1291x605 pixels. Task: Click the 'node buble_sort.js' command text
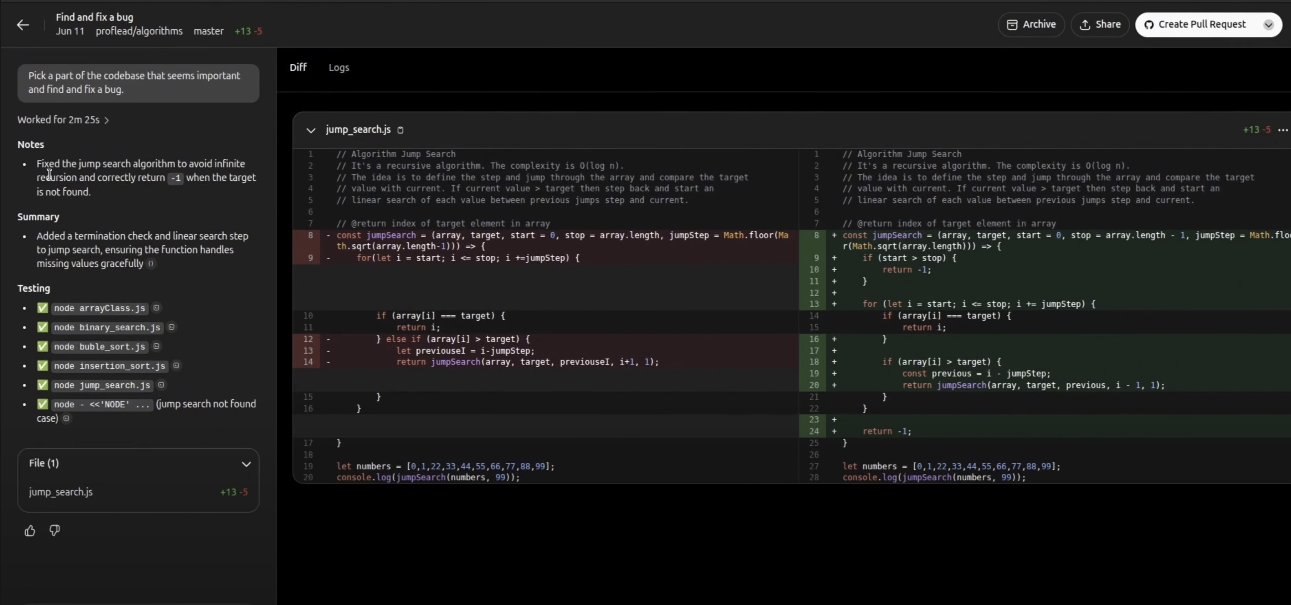[x=100, y=347]
